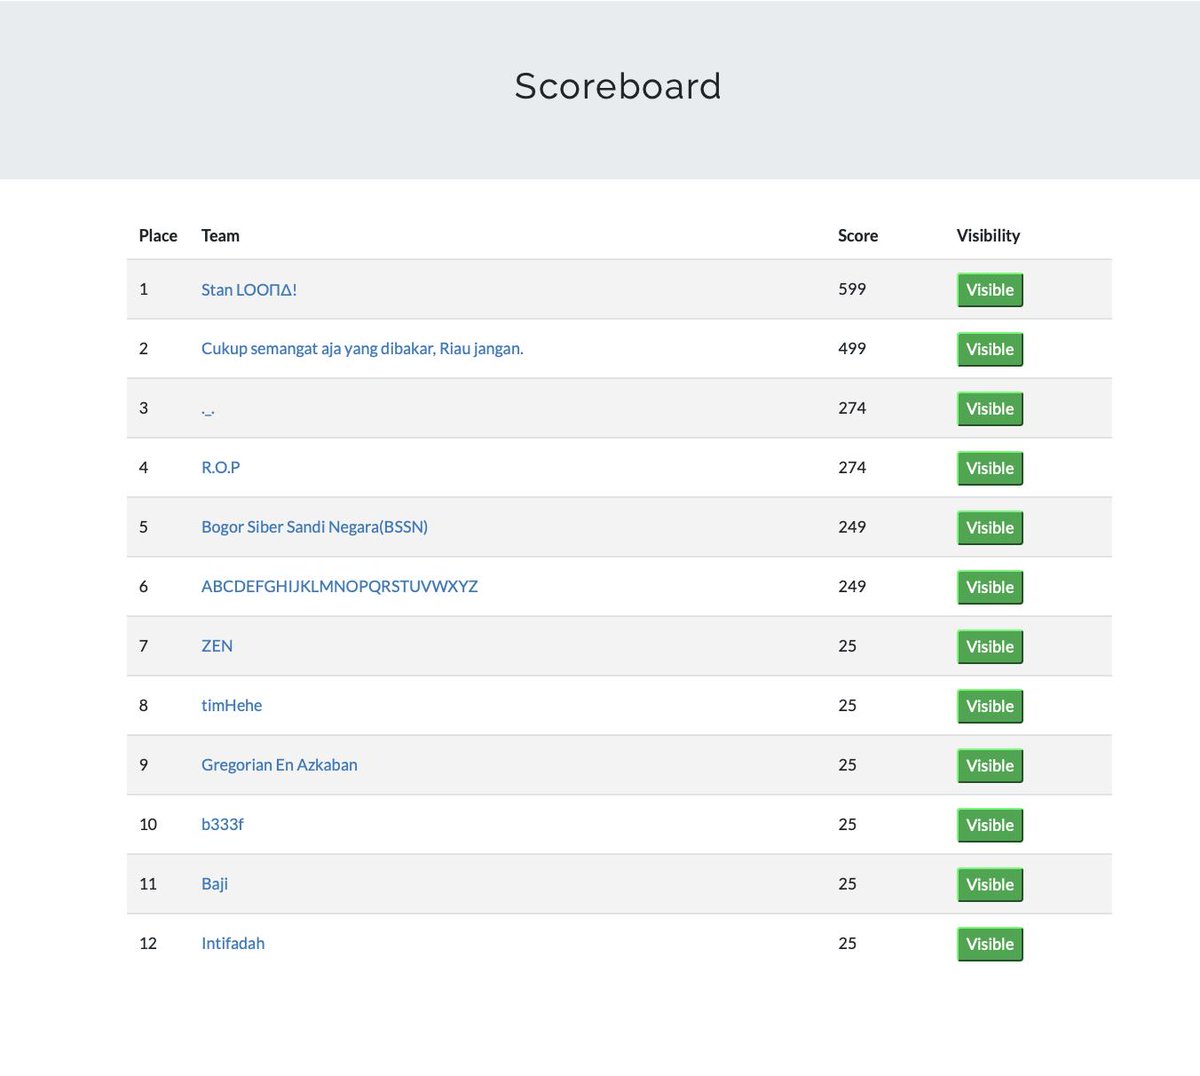Click the Score column header

(858, 236)
